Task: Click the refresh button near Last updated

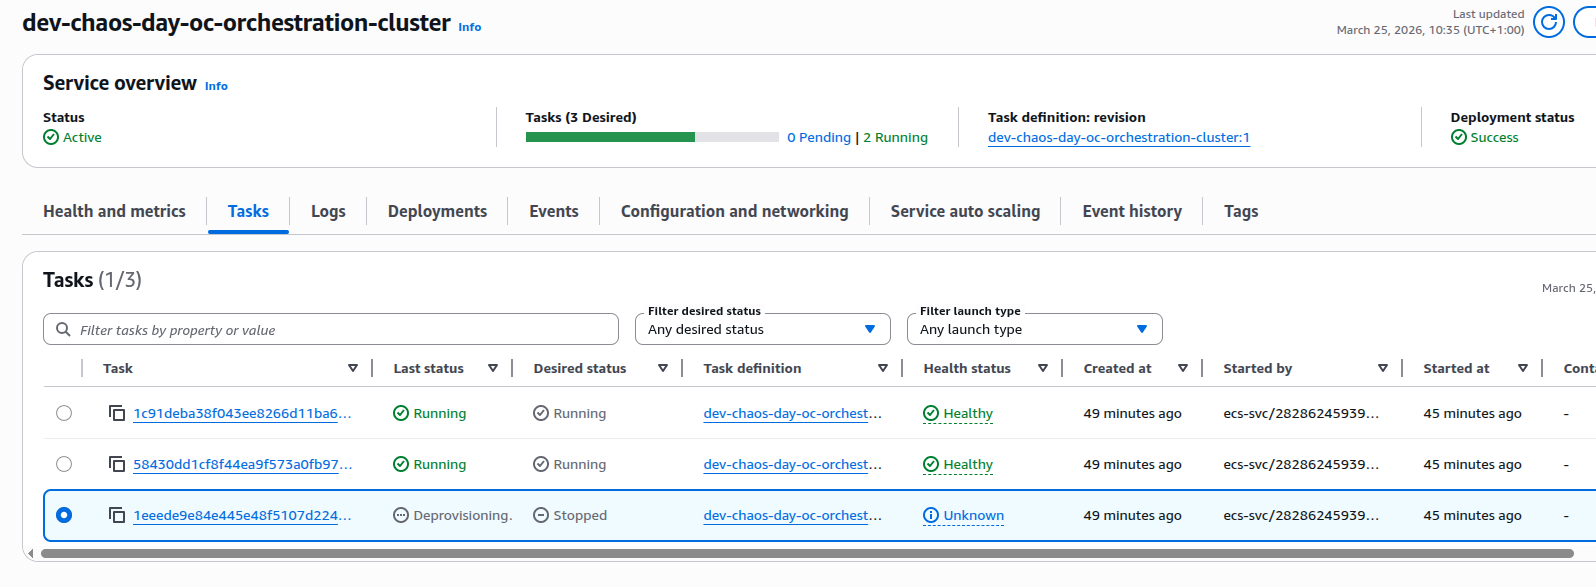Action: [1548, 22]
